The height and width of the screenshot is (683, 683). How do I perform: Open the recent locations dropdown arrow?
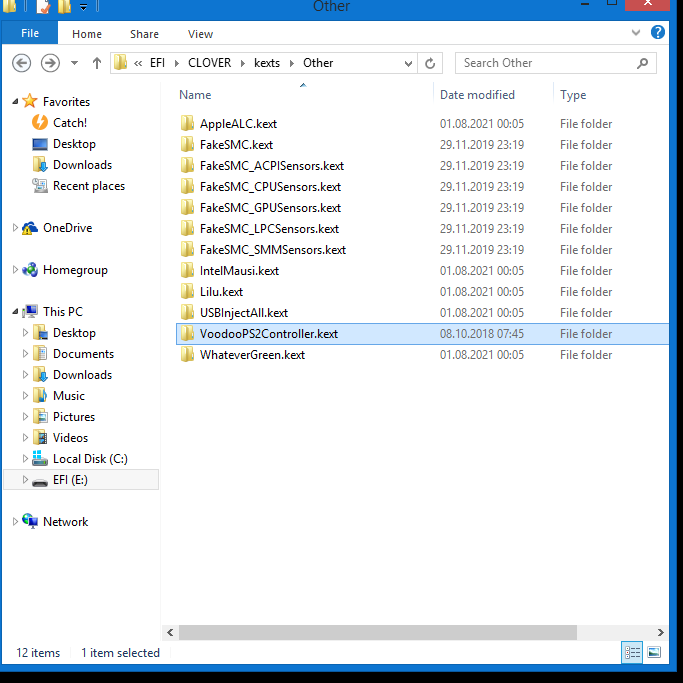click(x=74, y=63)
